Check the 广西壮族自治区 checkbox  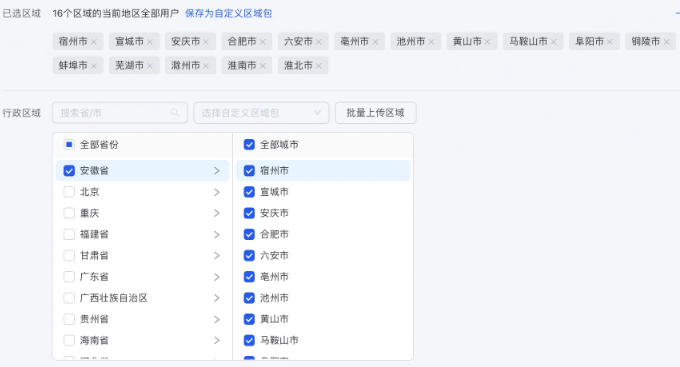tap(69, 298)
